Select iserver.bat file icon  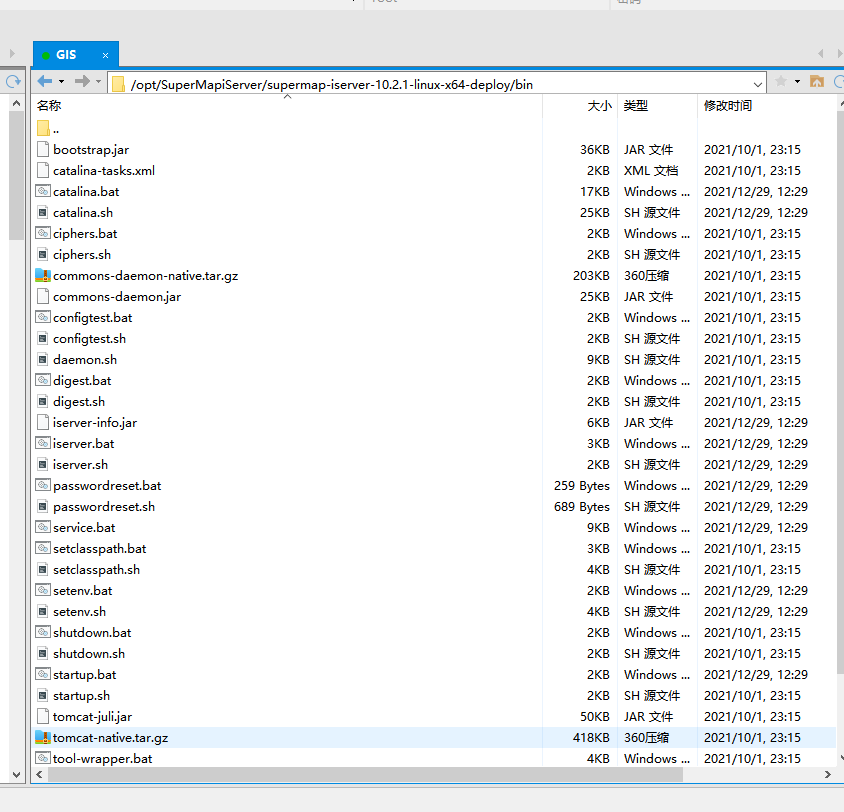pyautogui.click(x=43, y=443)
